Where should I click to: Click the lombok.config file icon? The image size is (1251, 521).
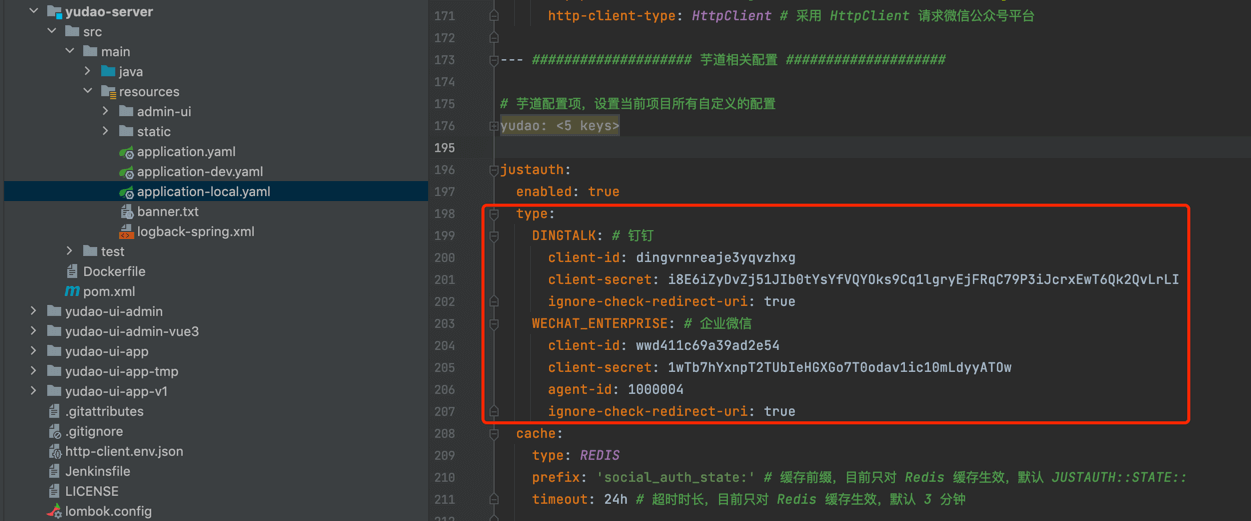pos(54,511)
